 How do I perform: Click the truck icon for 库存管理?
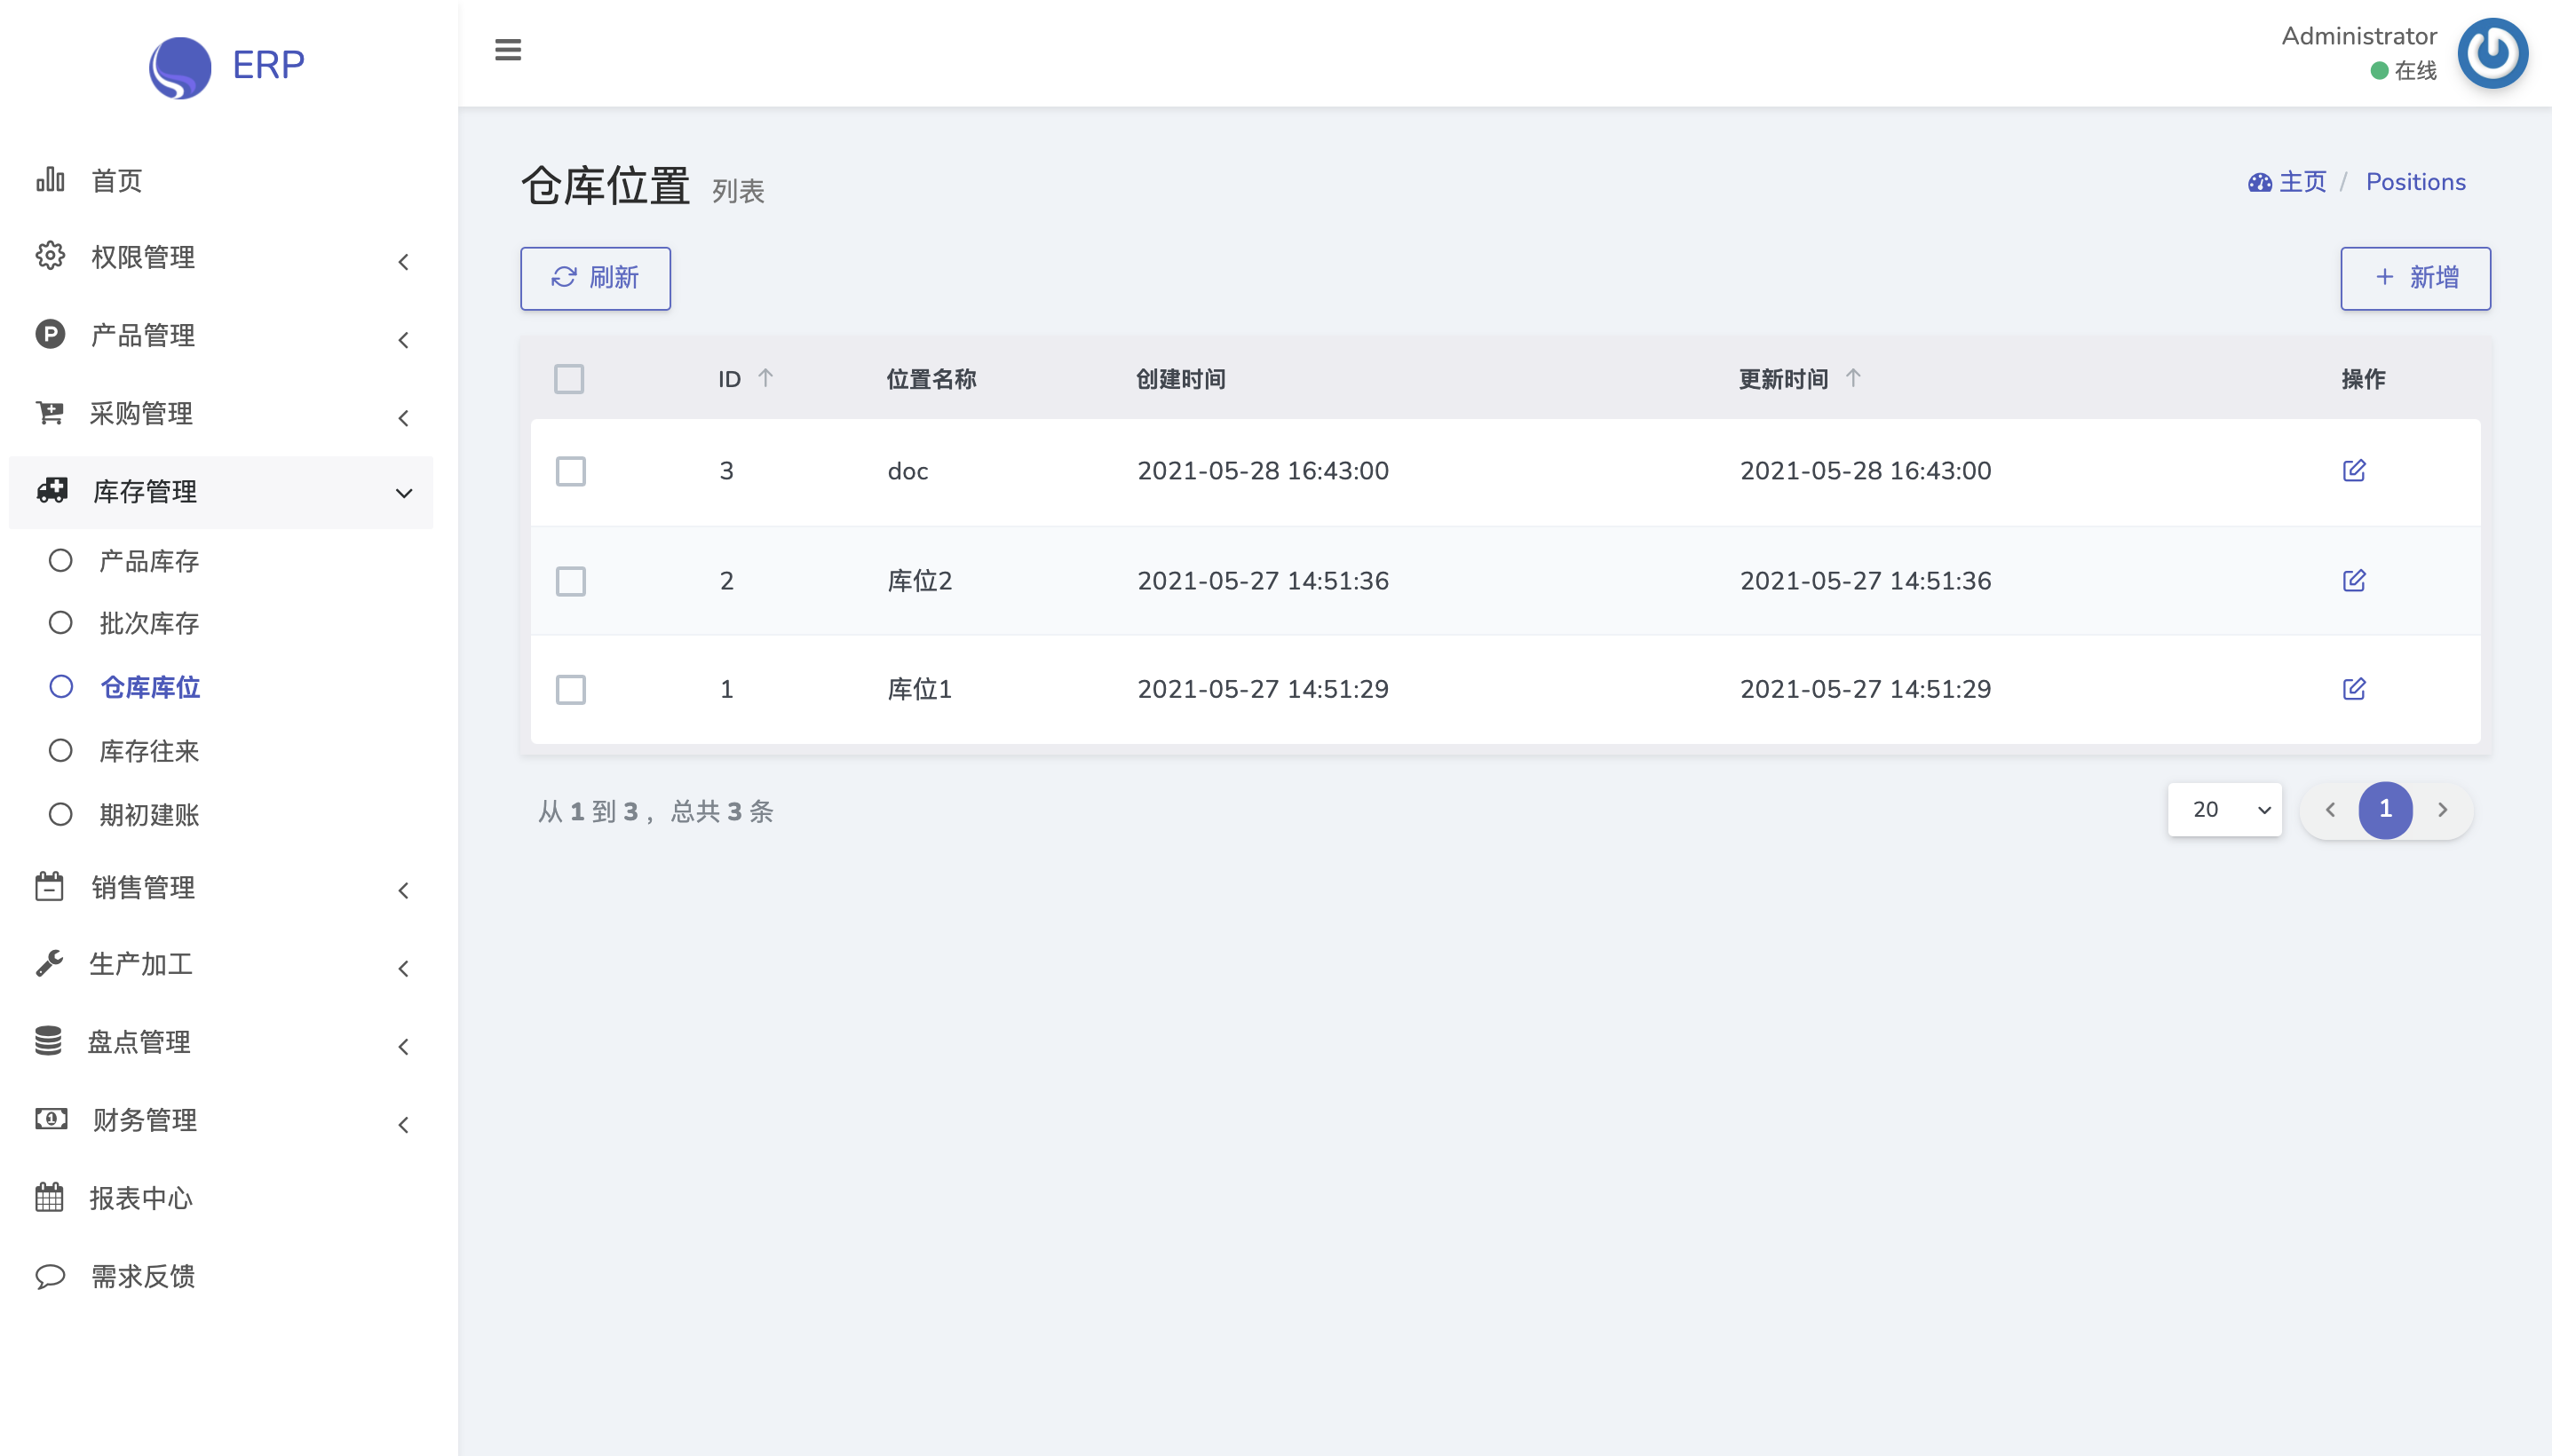tap(52, 490)
